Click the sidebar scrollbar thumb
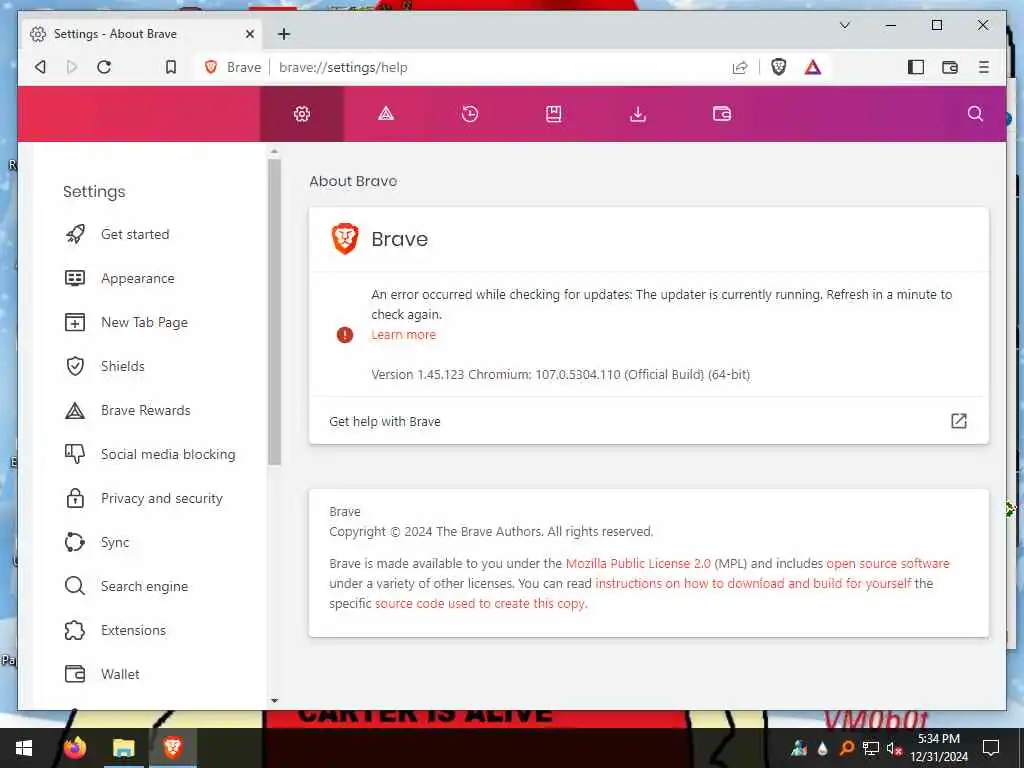1024x768 pixels. click(x=274, y=312)
